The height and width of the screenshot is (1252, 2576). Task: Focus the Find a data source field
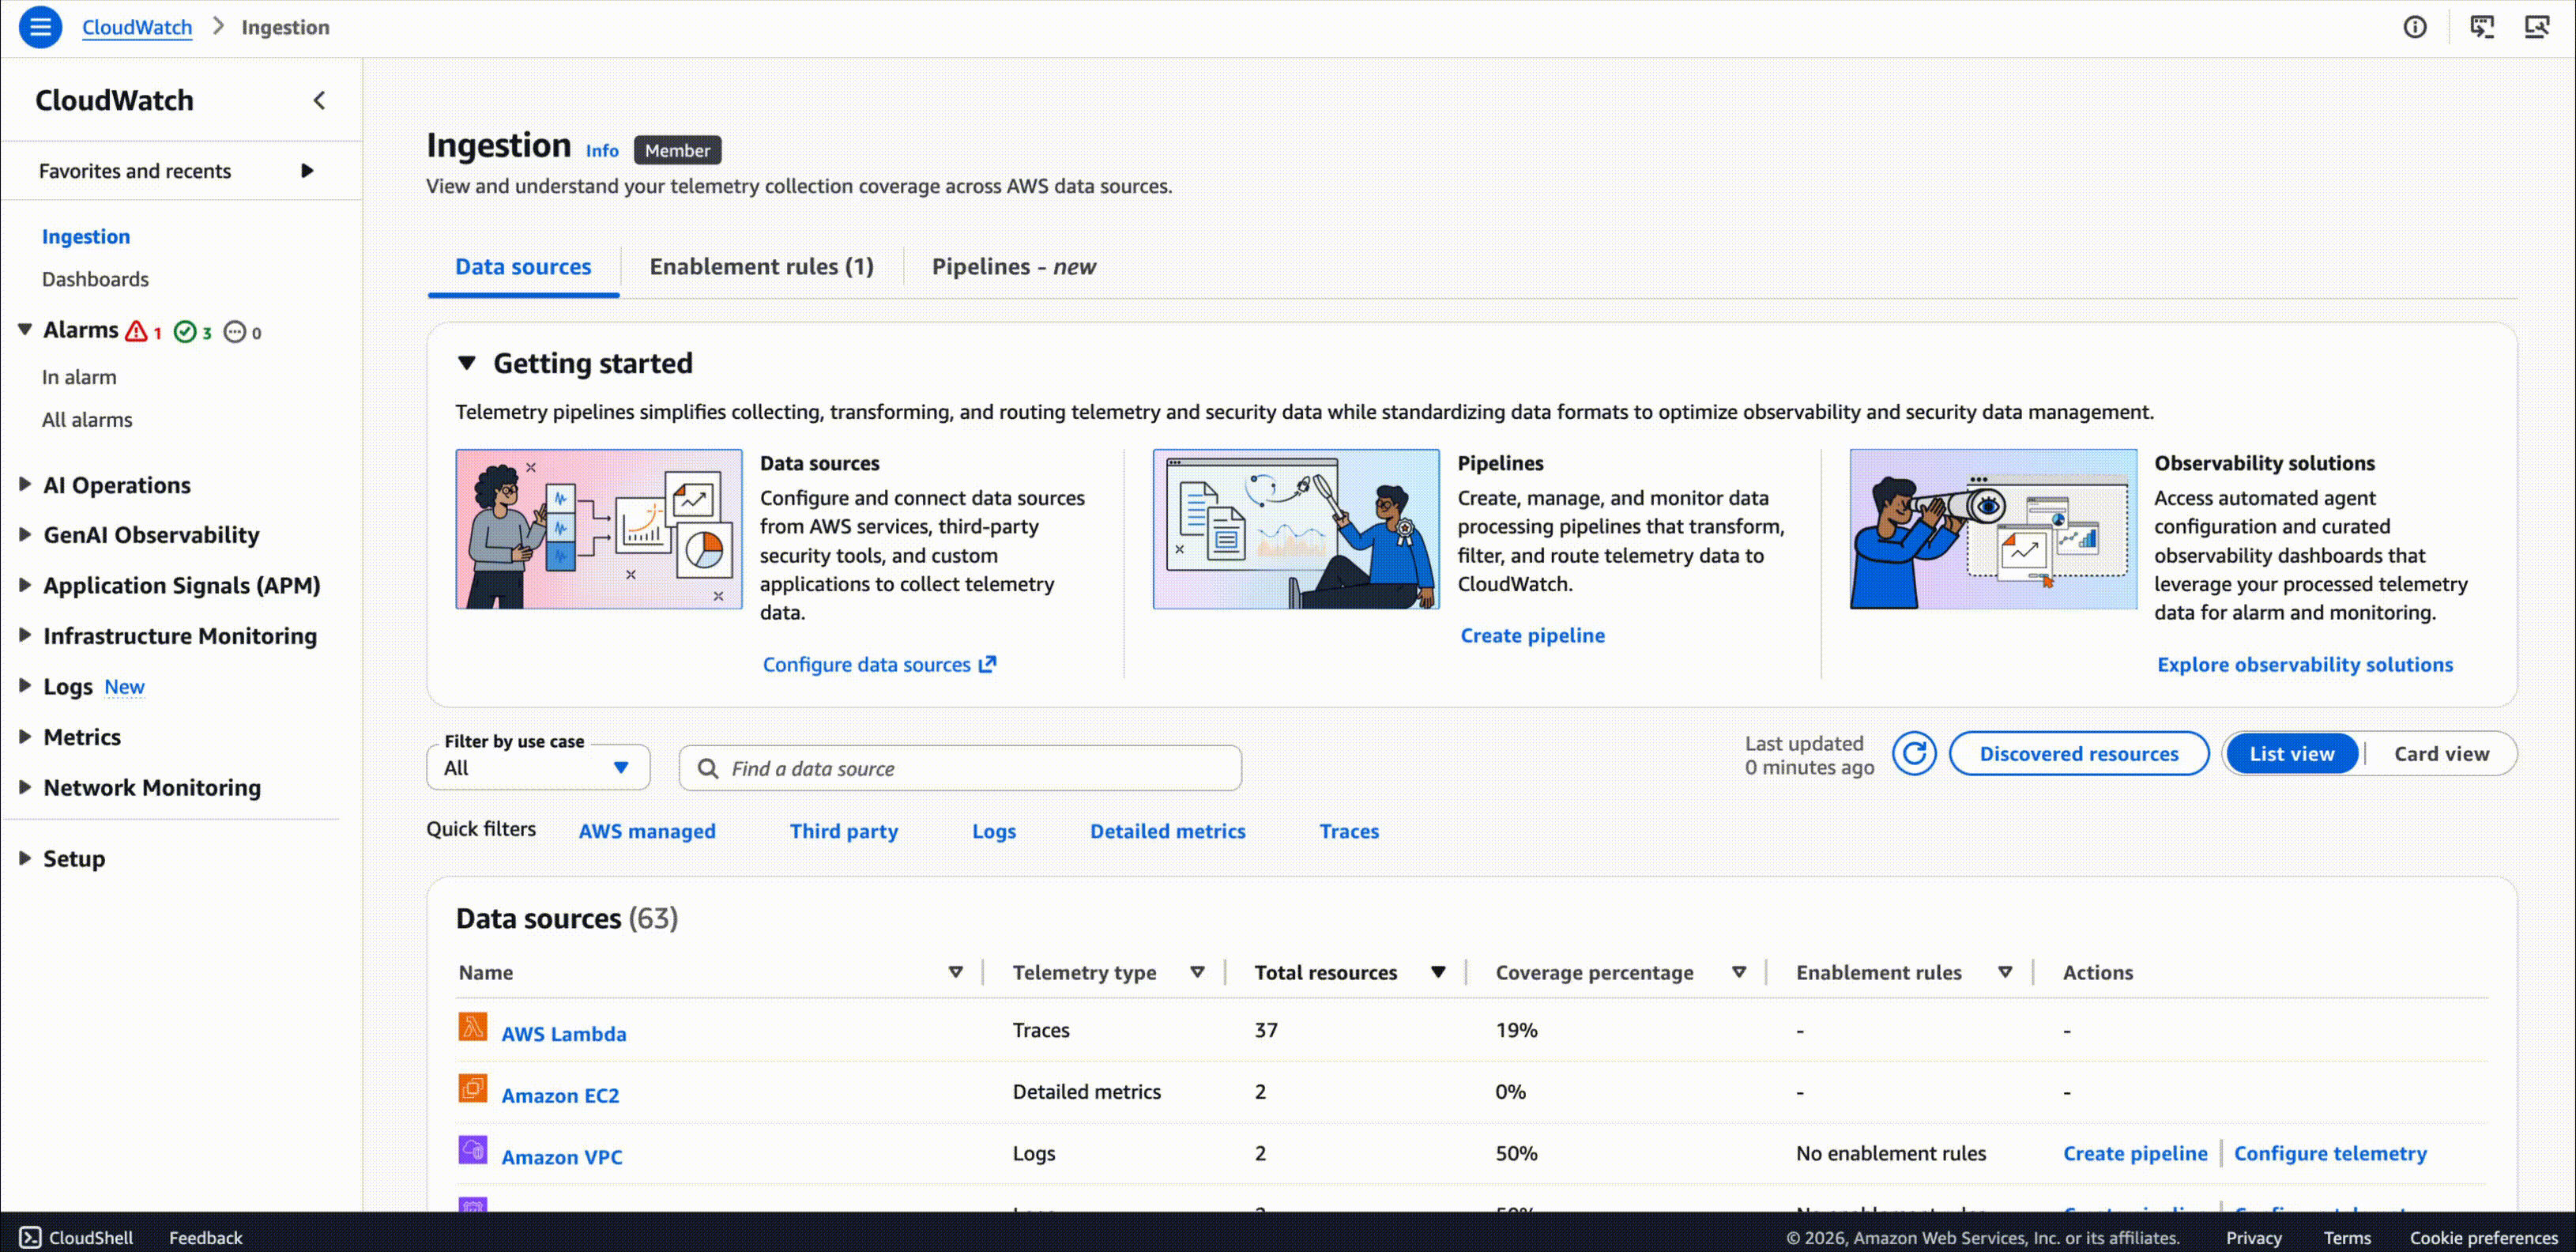(960, 768)
